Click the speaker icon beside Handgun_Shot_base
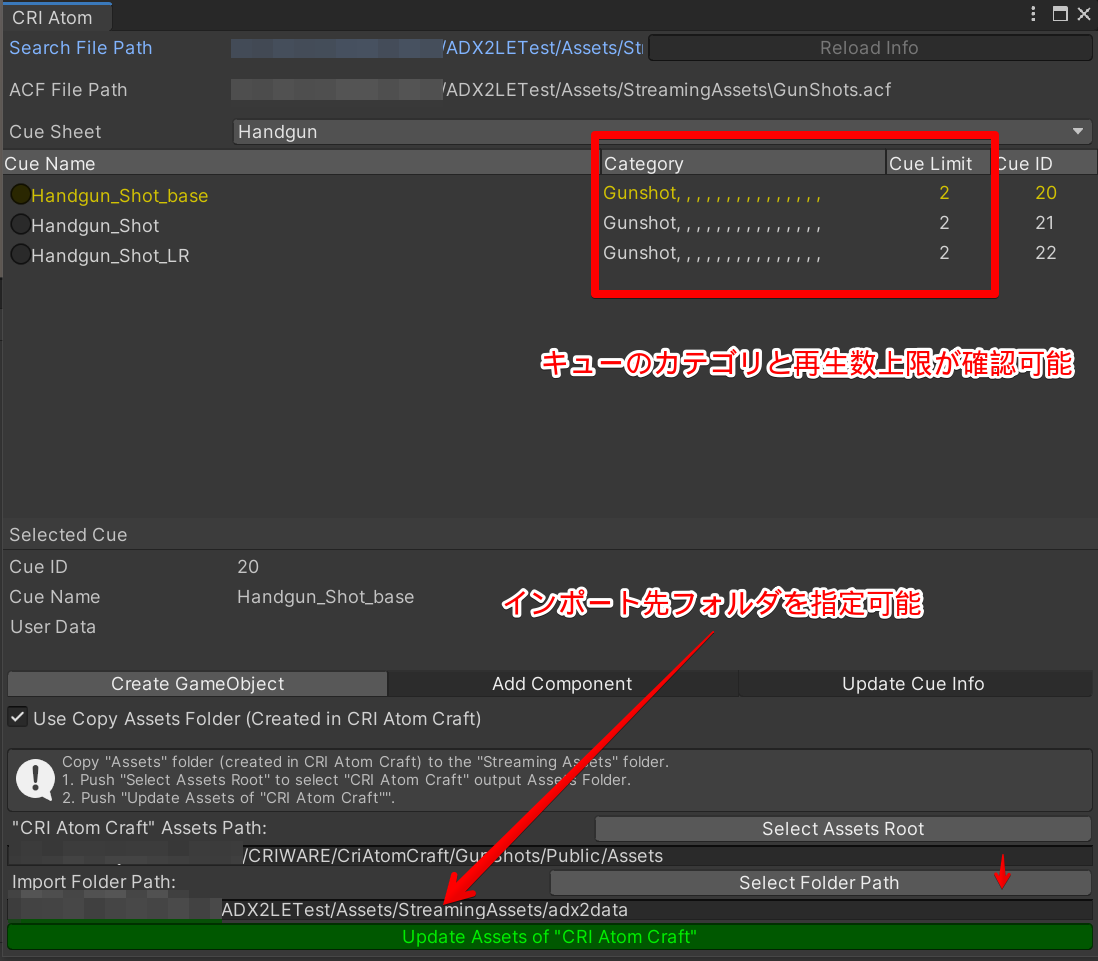The height and width of the screenshot is (961, 1098). point(20,195)
